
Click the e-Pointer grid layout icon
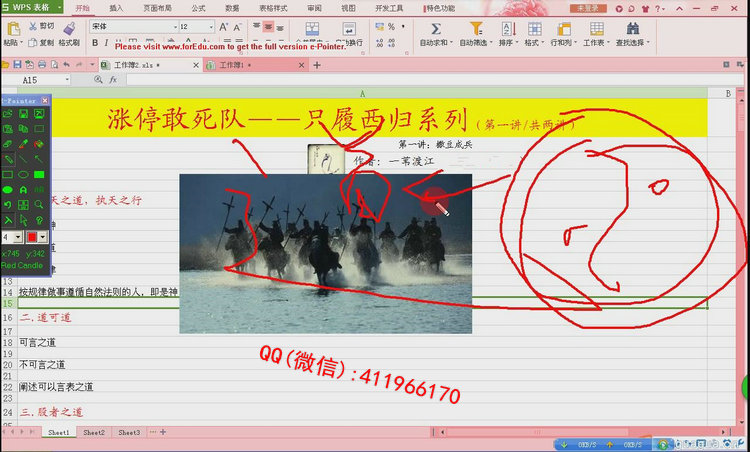tap(23, 205)
